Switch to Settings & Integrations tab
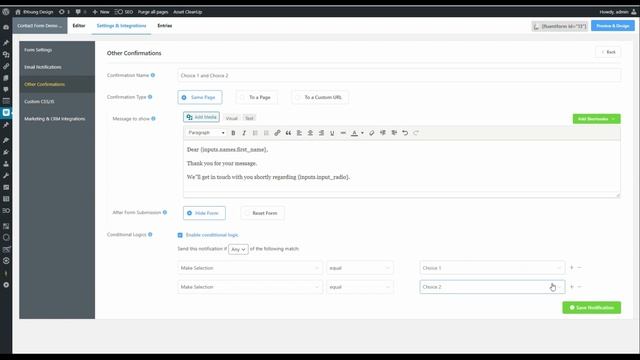 [121, 26]
